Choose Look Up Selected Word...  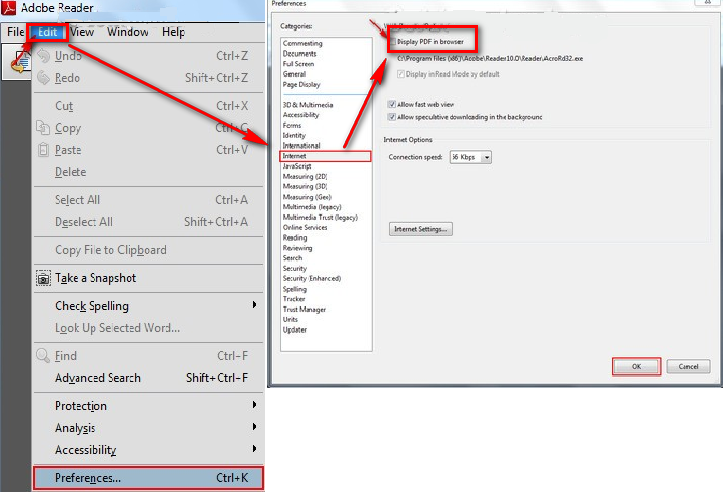tap(148, 328)
